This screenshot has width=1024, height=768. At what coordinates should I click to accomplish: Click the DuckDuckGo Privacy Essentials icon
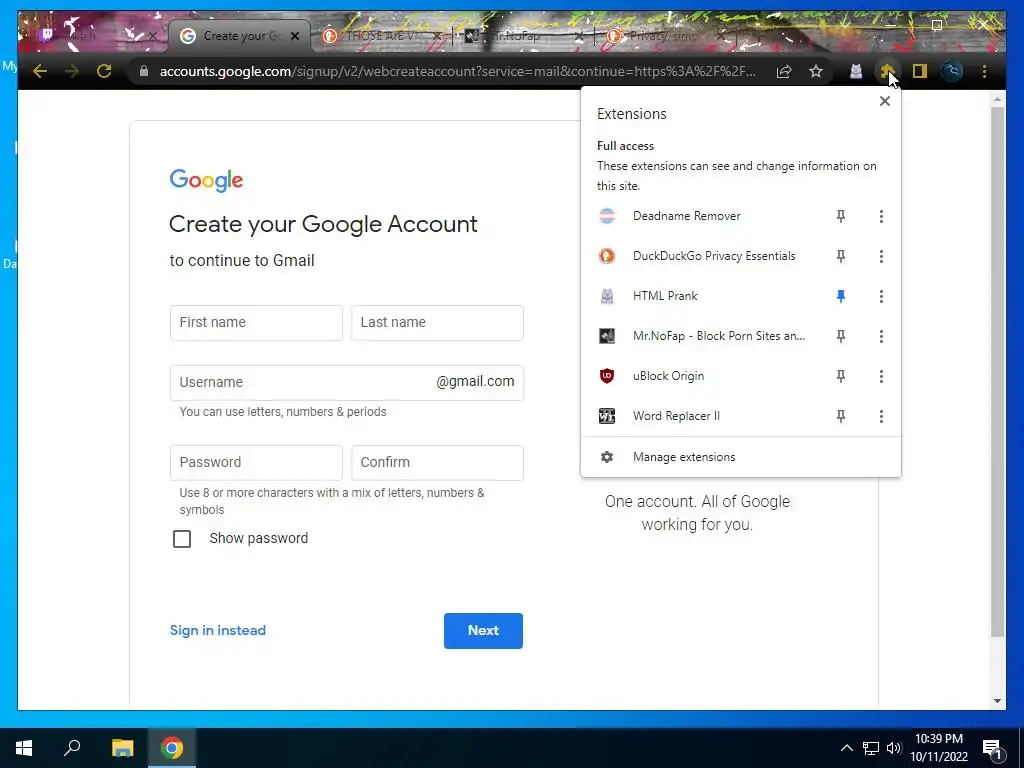click(x=607, y=256)
